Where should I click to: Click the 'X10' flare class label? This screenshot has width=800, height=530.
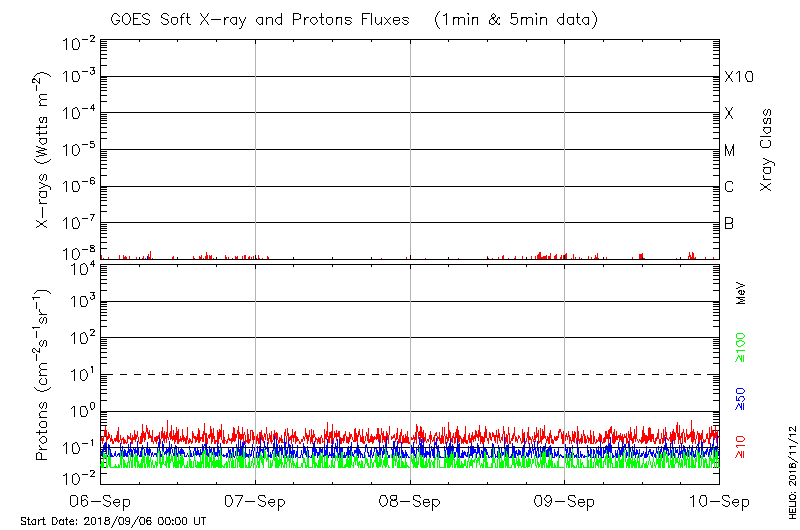click(738, 77)
